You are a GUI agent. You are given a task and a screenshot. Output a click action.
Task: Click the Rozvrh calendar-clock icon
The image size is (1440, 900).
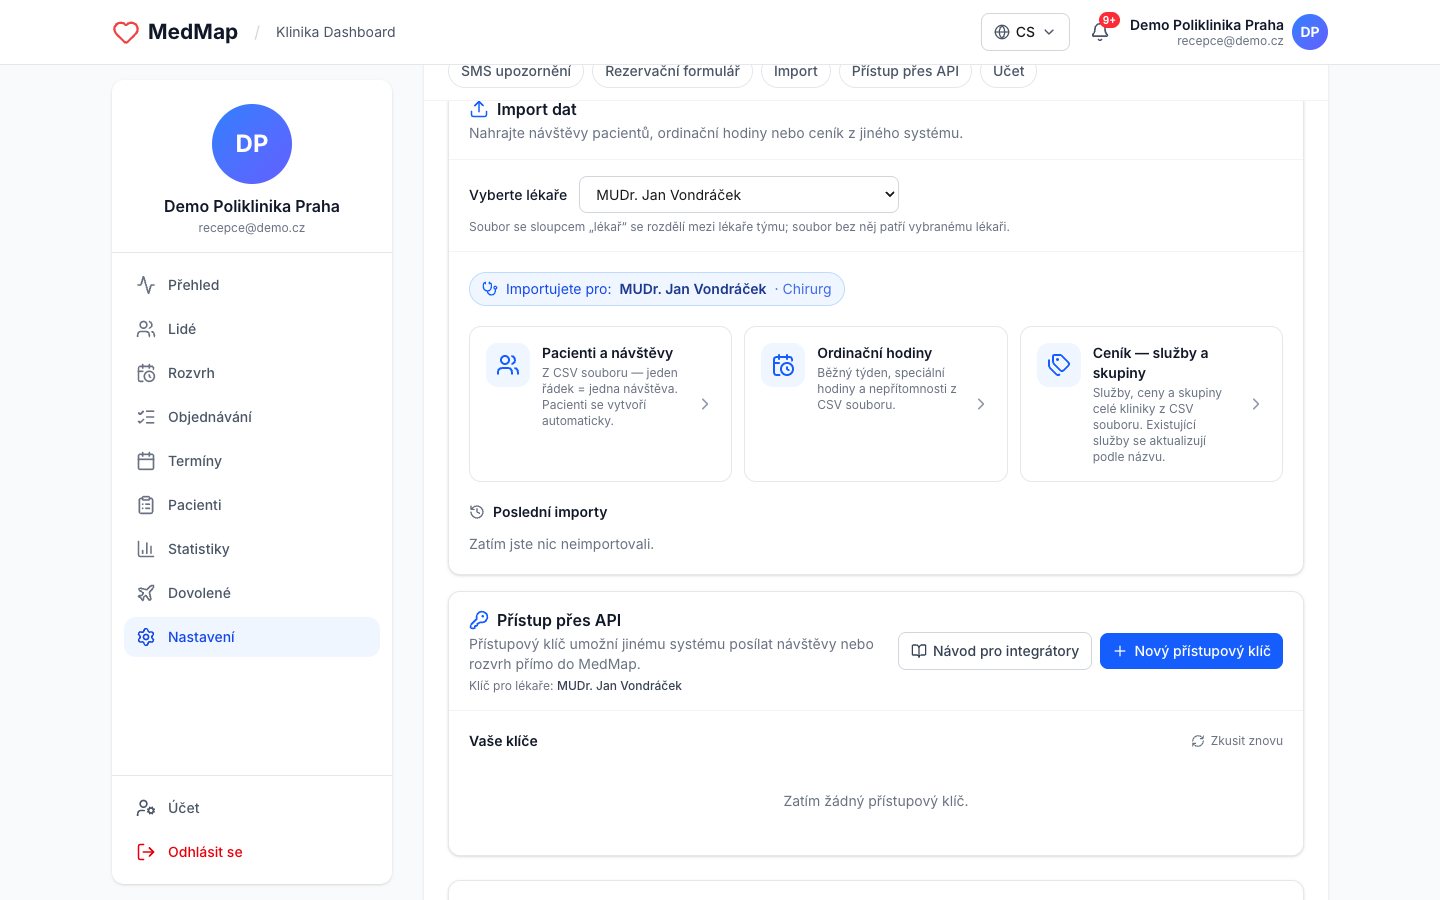tap(146, 373)
